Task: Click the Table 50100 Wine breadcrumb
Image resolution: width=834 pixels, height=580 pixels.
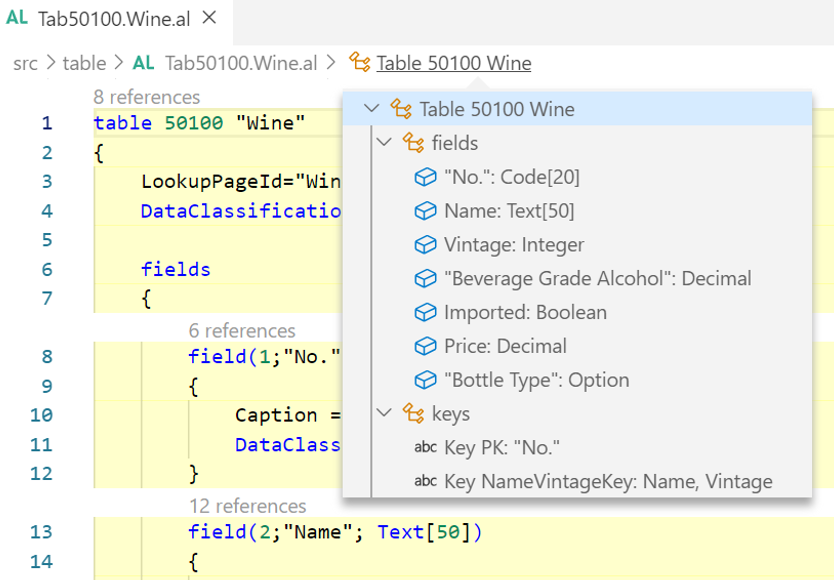Action: coord(453,63)
